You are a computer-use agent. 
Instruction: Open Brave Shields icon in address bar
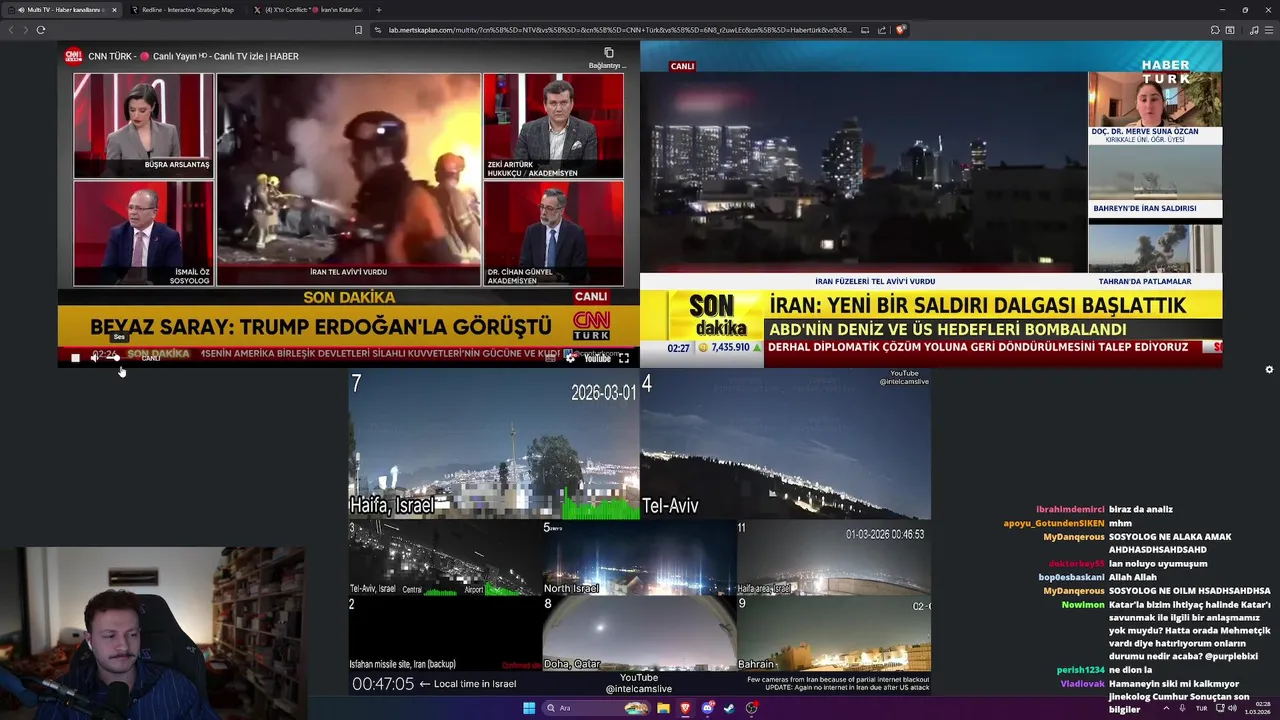(900, 30)
